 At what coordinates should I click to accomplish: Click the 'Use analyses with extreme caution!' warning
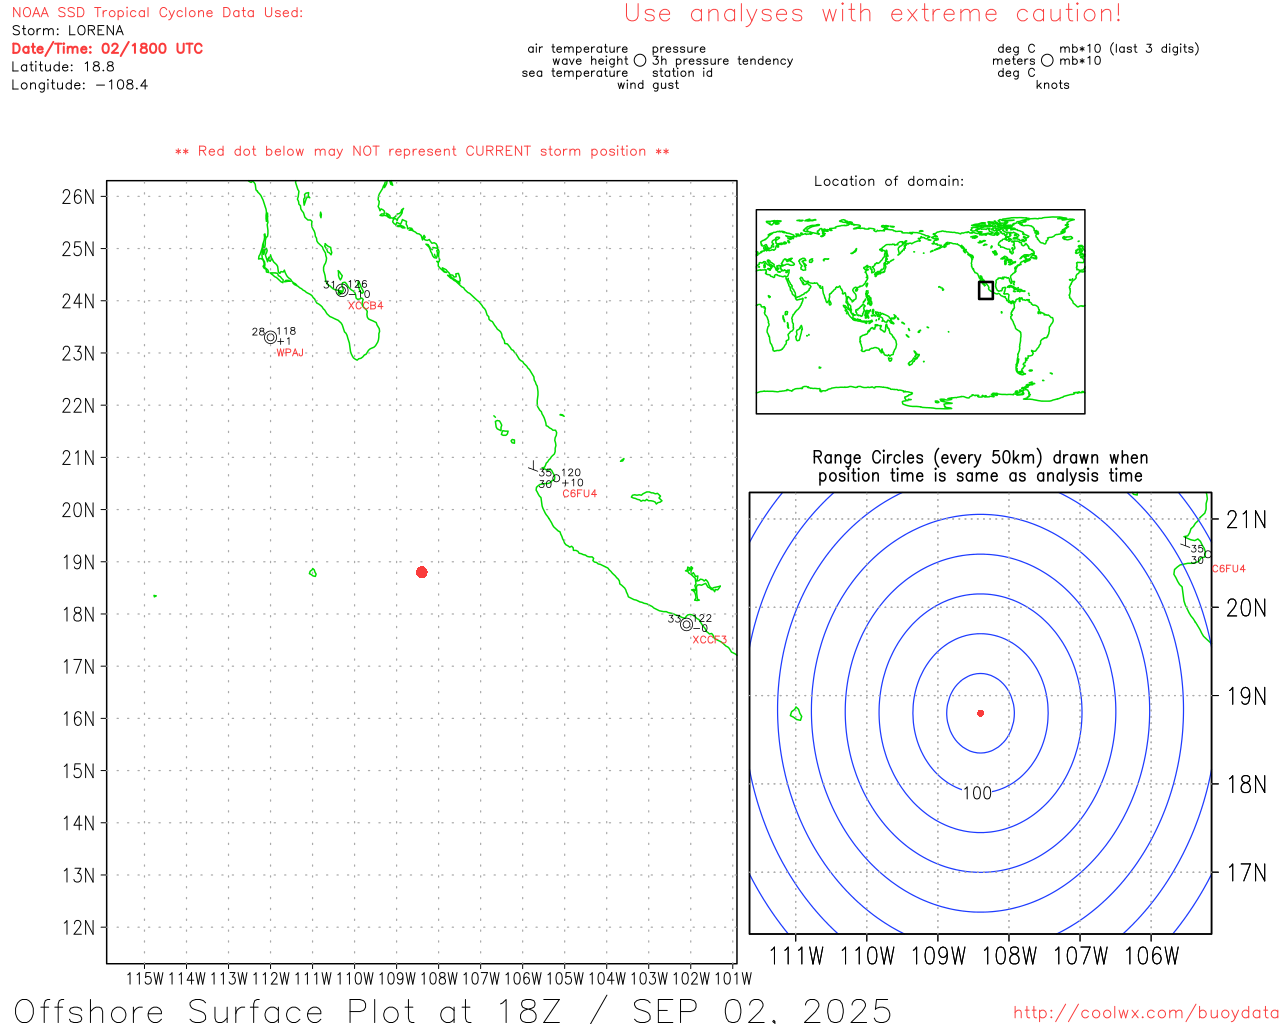[x=873, y=14]
